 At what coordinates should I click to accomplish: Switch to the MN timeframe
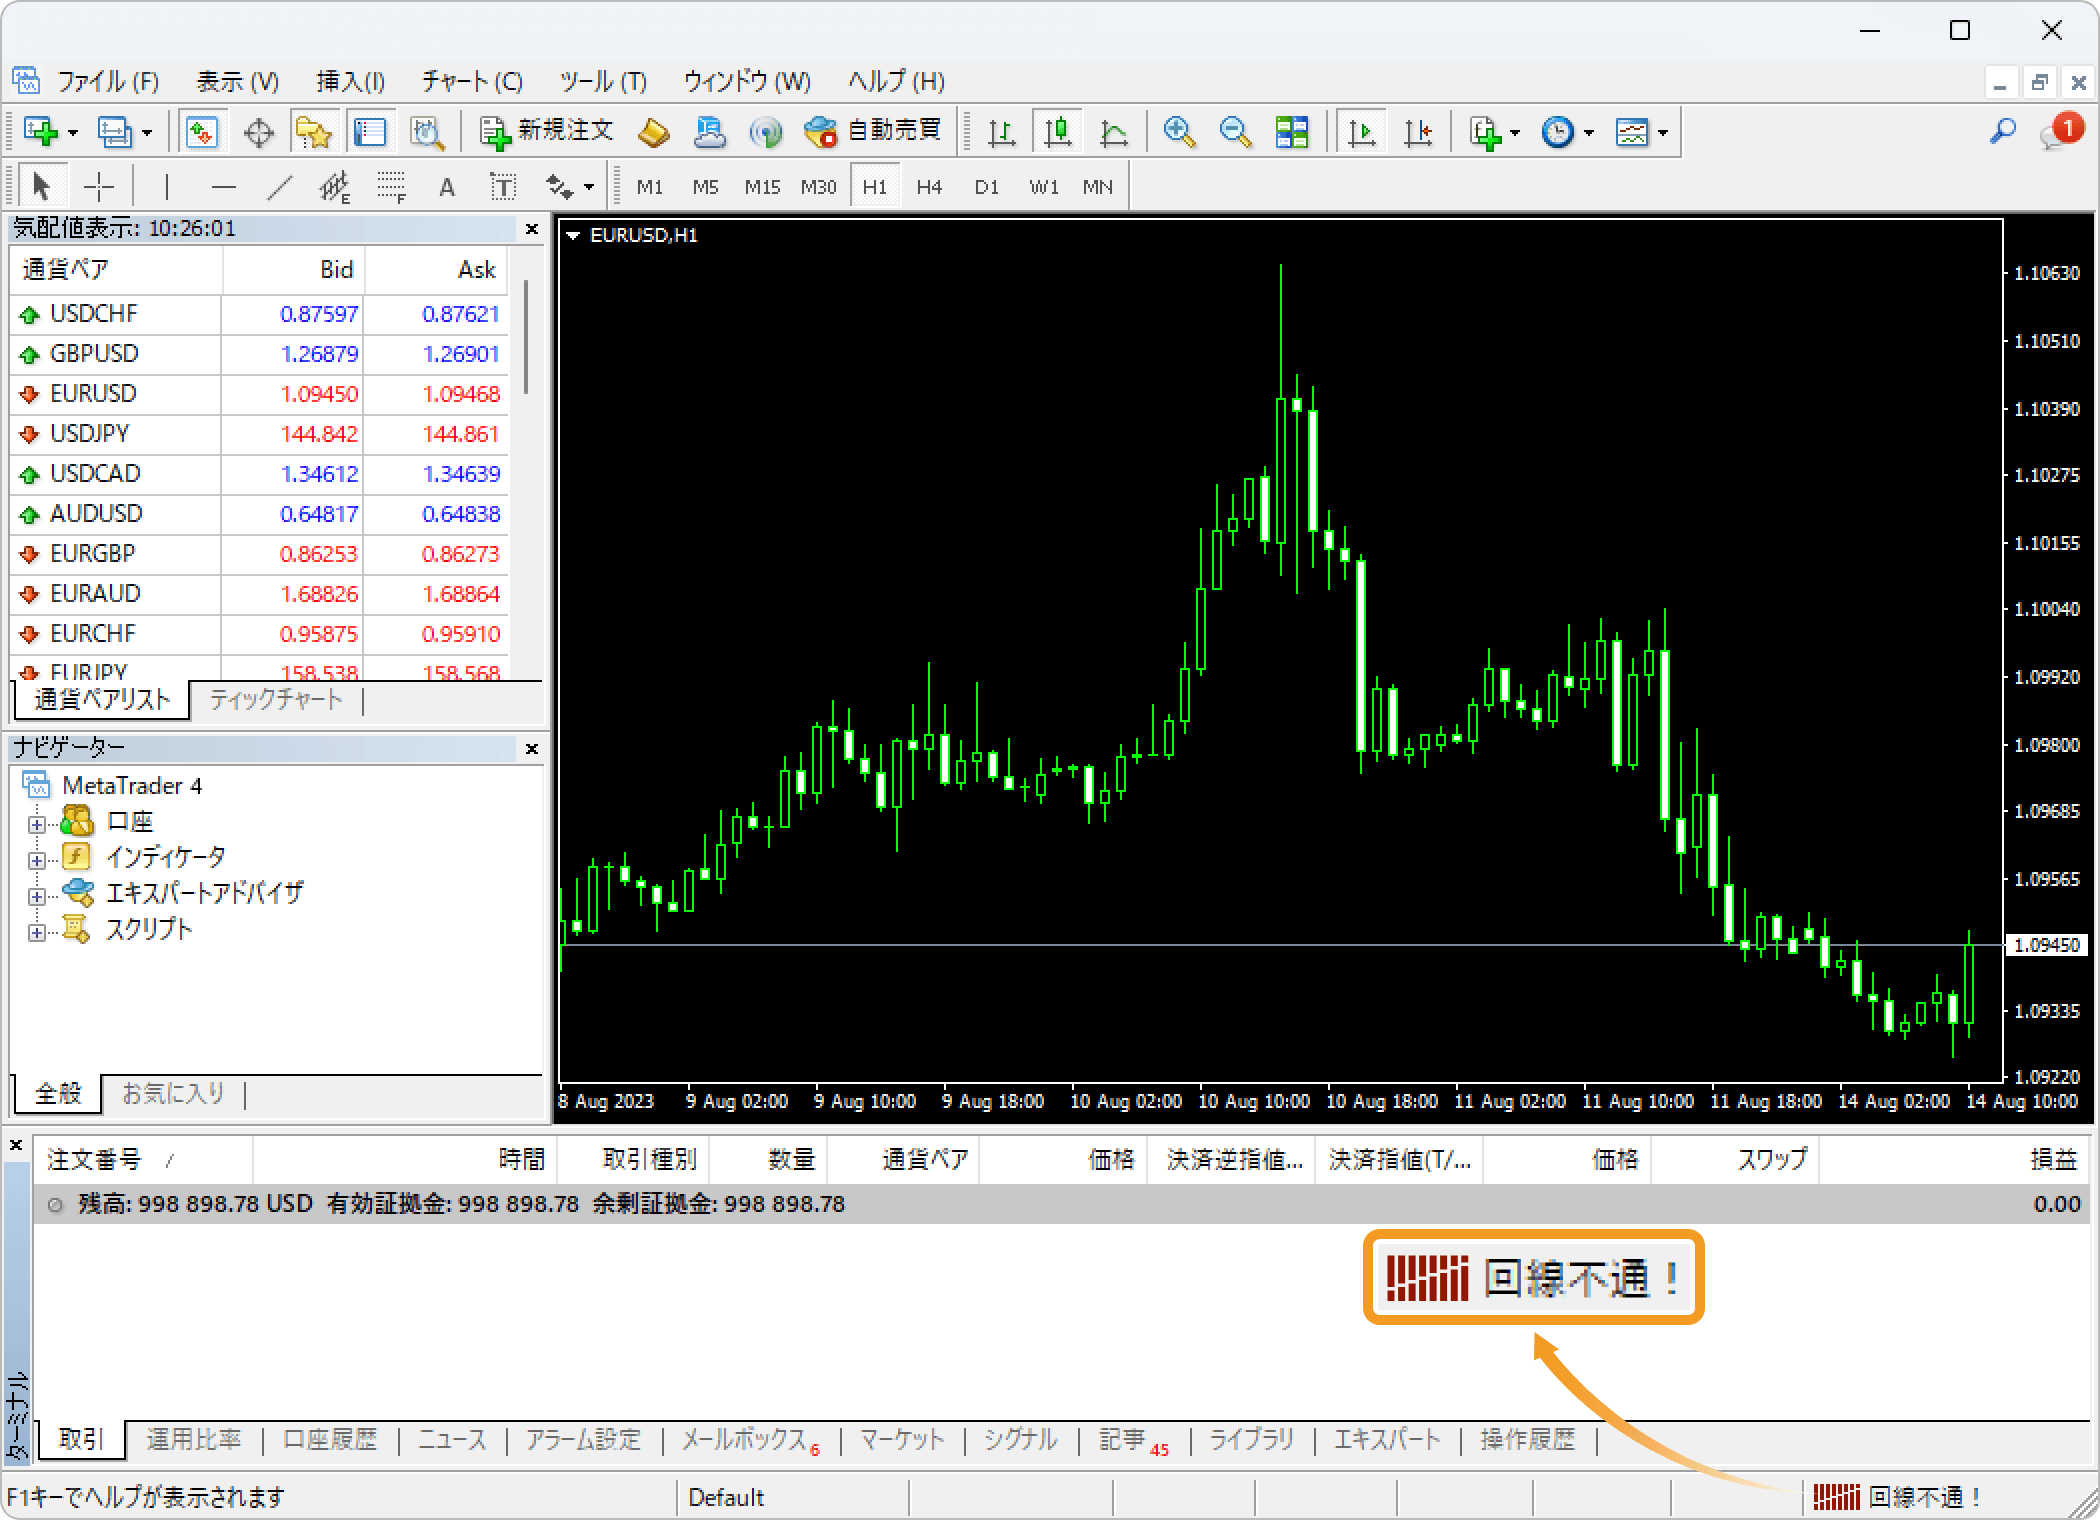[x=1097, y=187]
